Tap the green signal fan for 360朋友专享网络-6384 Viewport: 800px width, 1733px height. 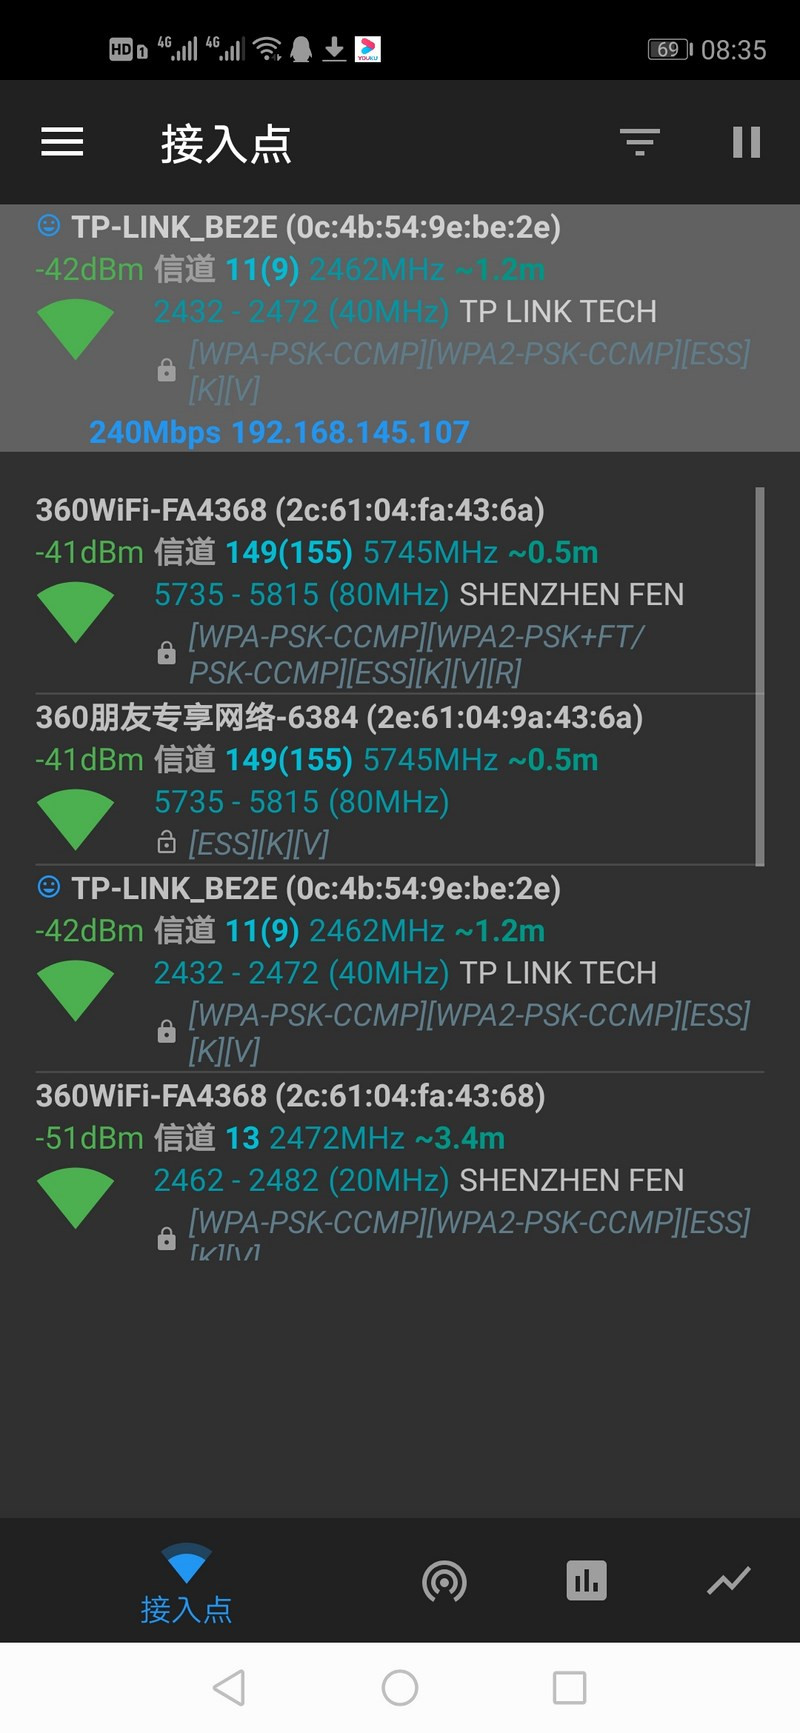click(76, 817)
